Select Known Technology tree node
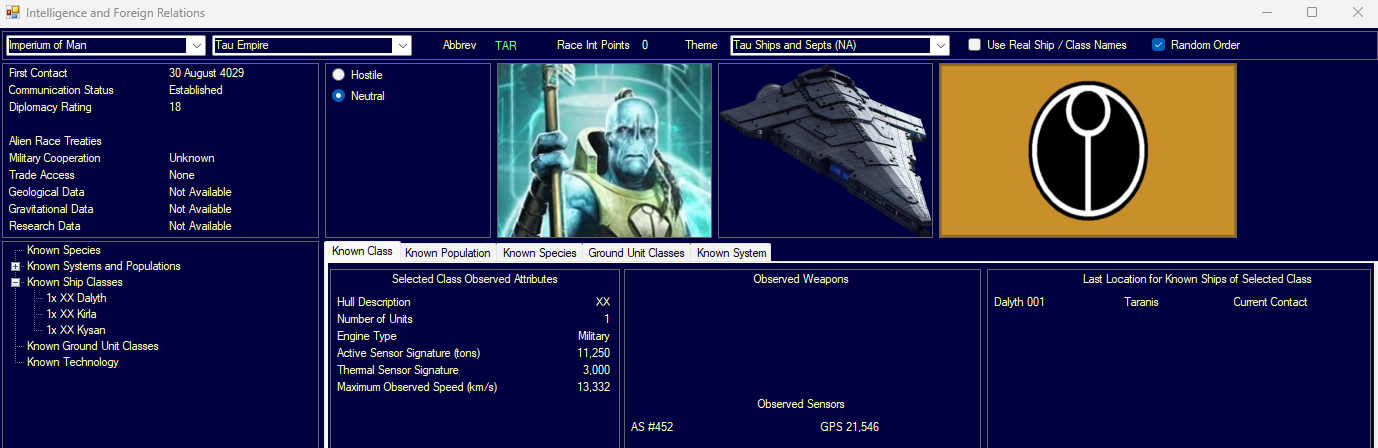This screenshot has width=1378, height=448. tap(73, 362)
